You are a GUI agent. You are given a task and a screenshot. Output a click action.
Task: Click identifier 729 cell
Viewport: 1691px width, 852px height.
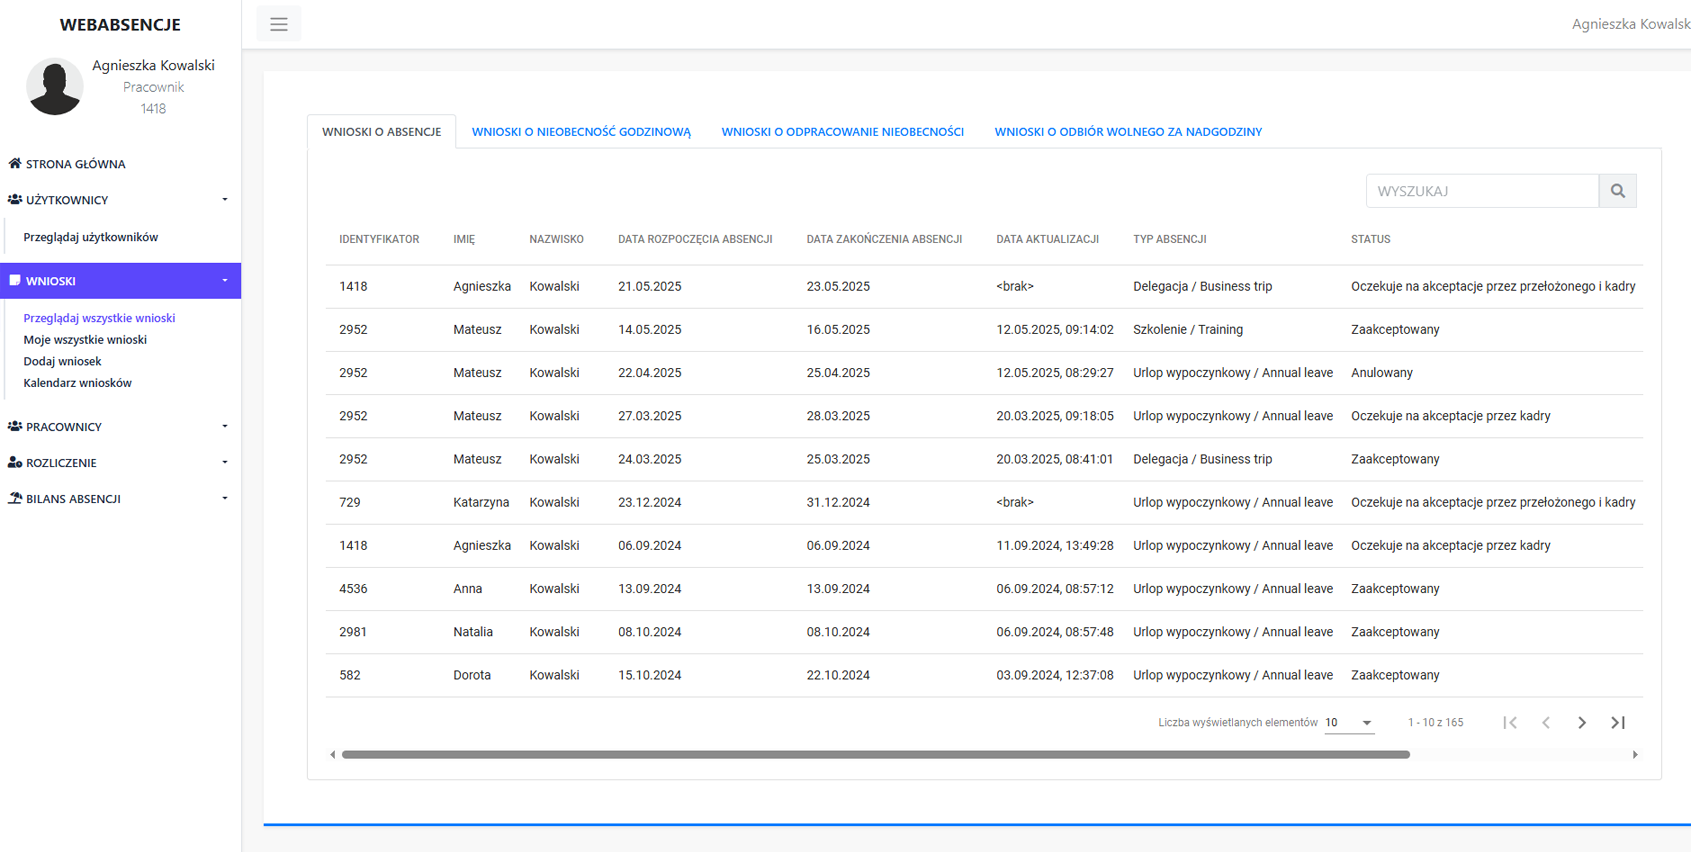click(350, 502)
